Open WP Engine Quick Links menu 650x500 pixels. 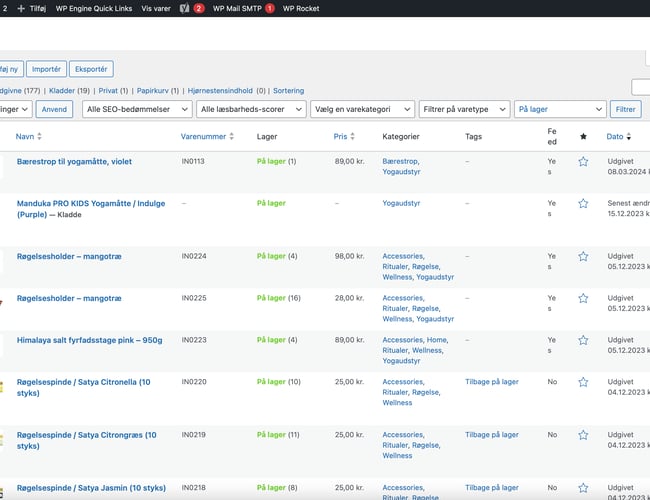click(x=94, y=8)
